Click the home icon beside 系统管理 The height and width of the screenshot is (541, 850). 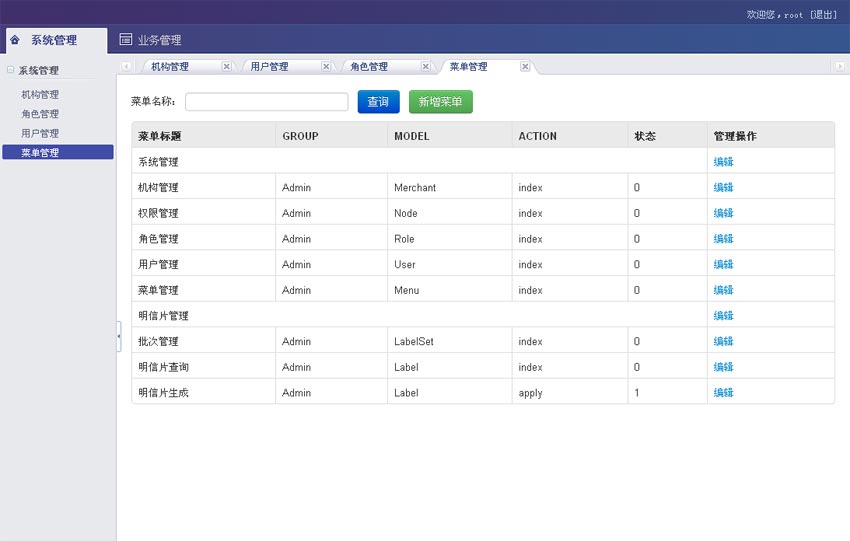pos(15,40)
